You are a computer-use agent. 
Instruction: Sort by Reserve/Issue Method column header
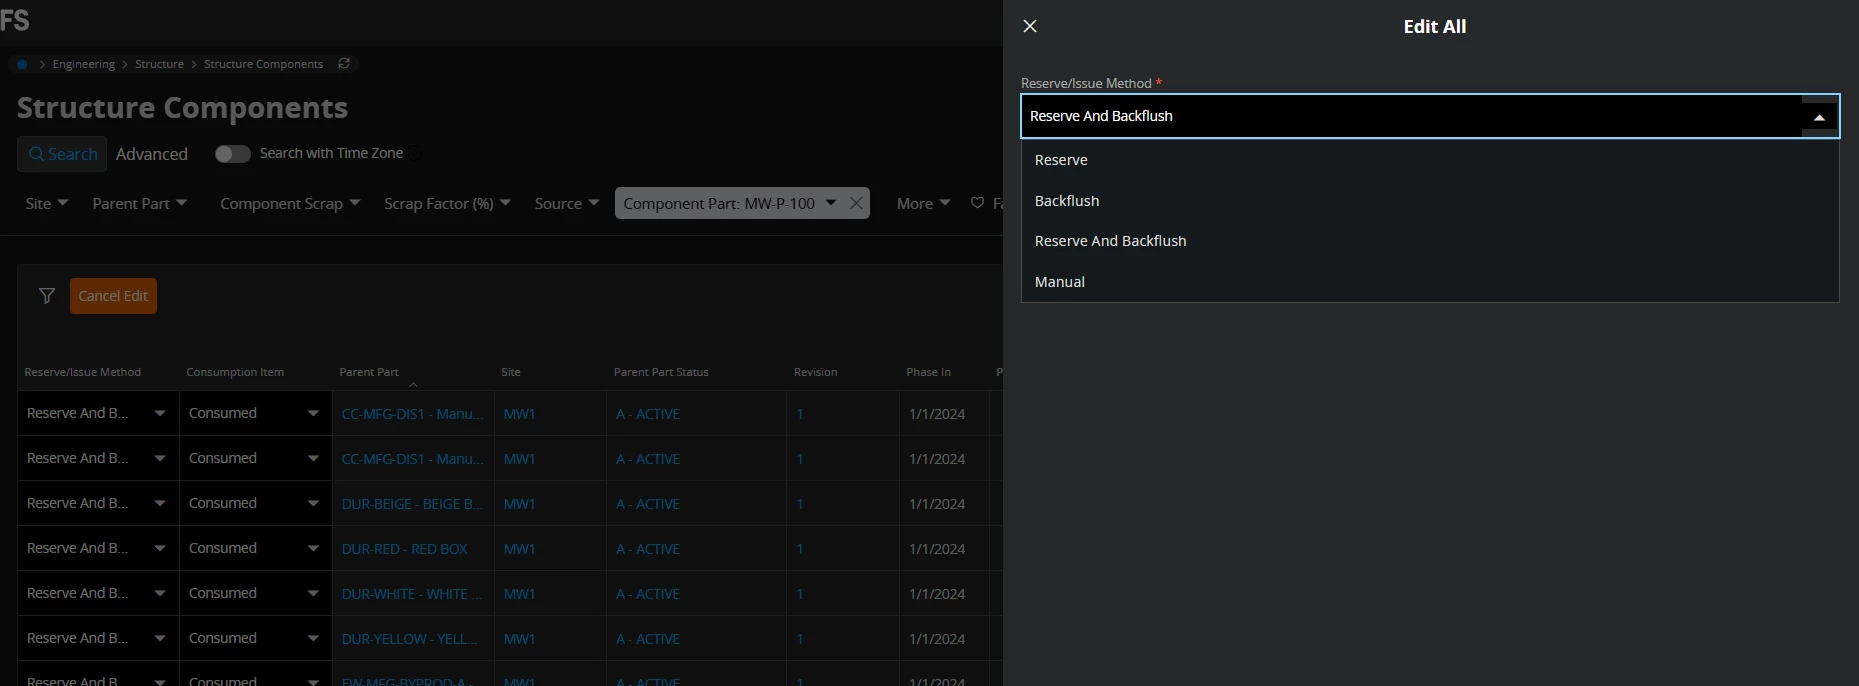click(83, 372)
